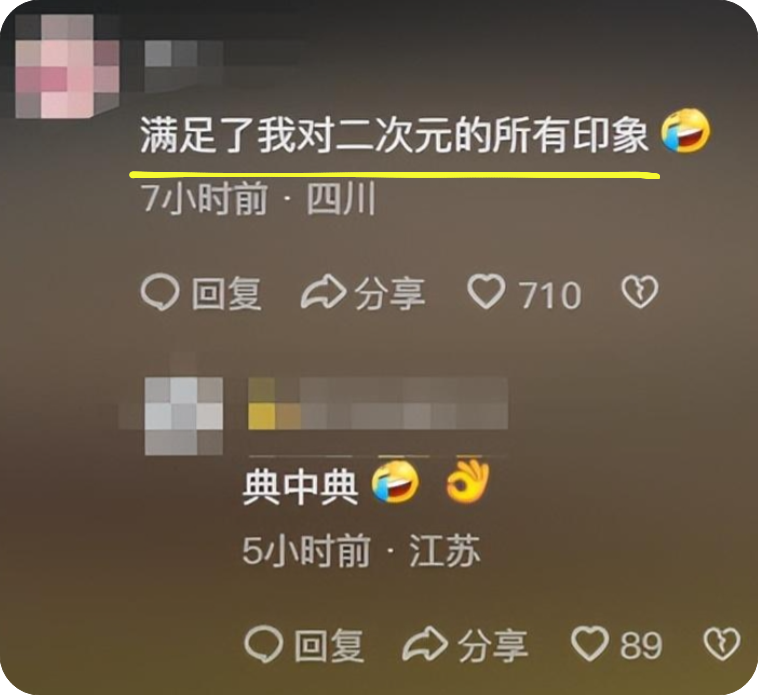Open the first commenter's pixelated pink avatar

(x=67, y=66)
